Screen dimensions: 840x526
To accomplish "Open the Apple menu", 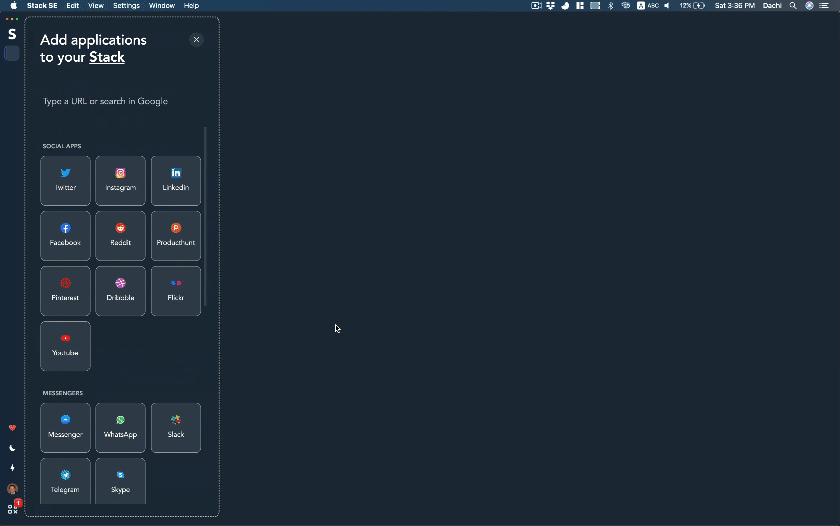I will (x=13, y=5).
